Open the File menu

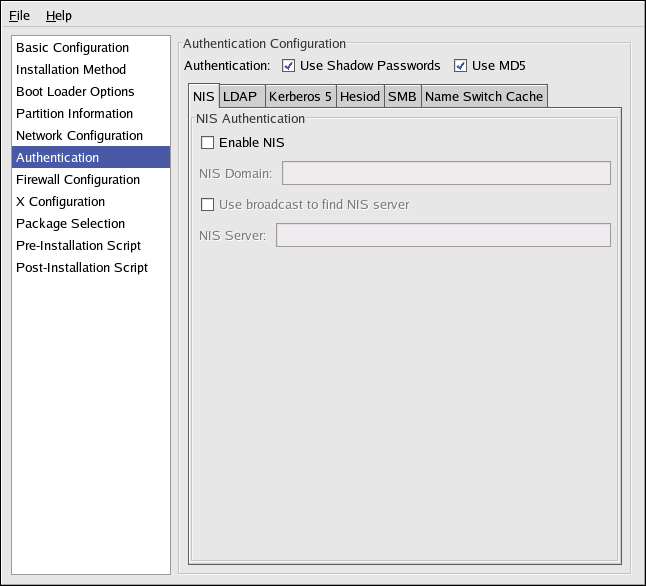pos(20,16)
